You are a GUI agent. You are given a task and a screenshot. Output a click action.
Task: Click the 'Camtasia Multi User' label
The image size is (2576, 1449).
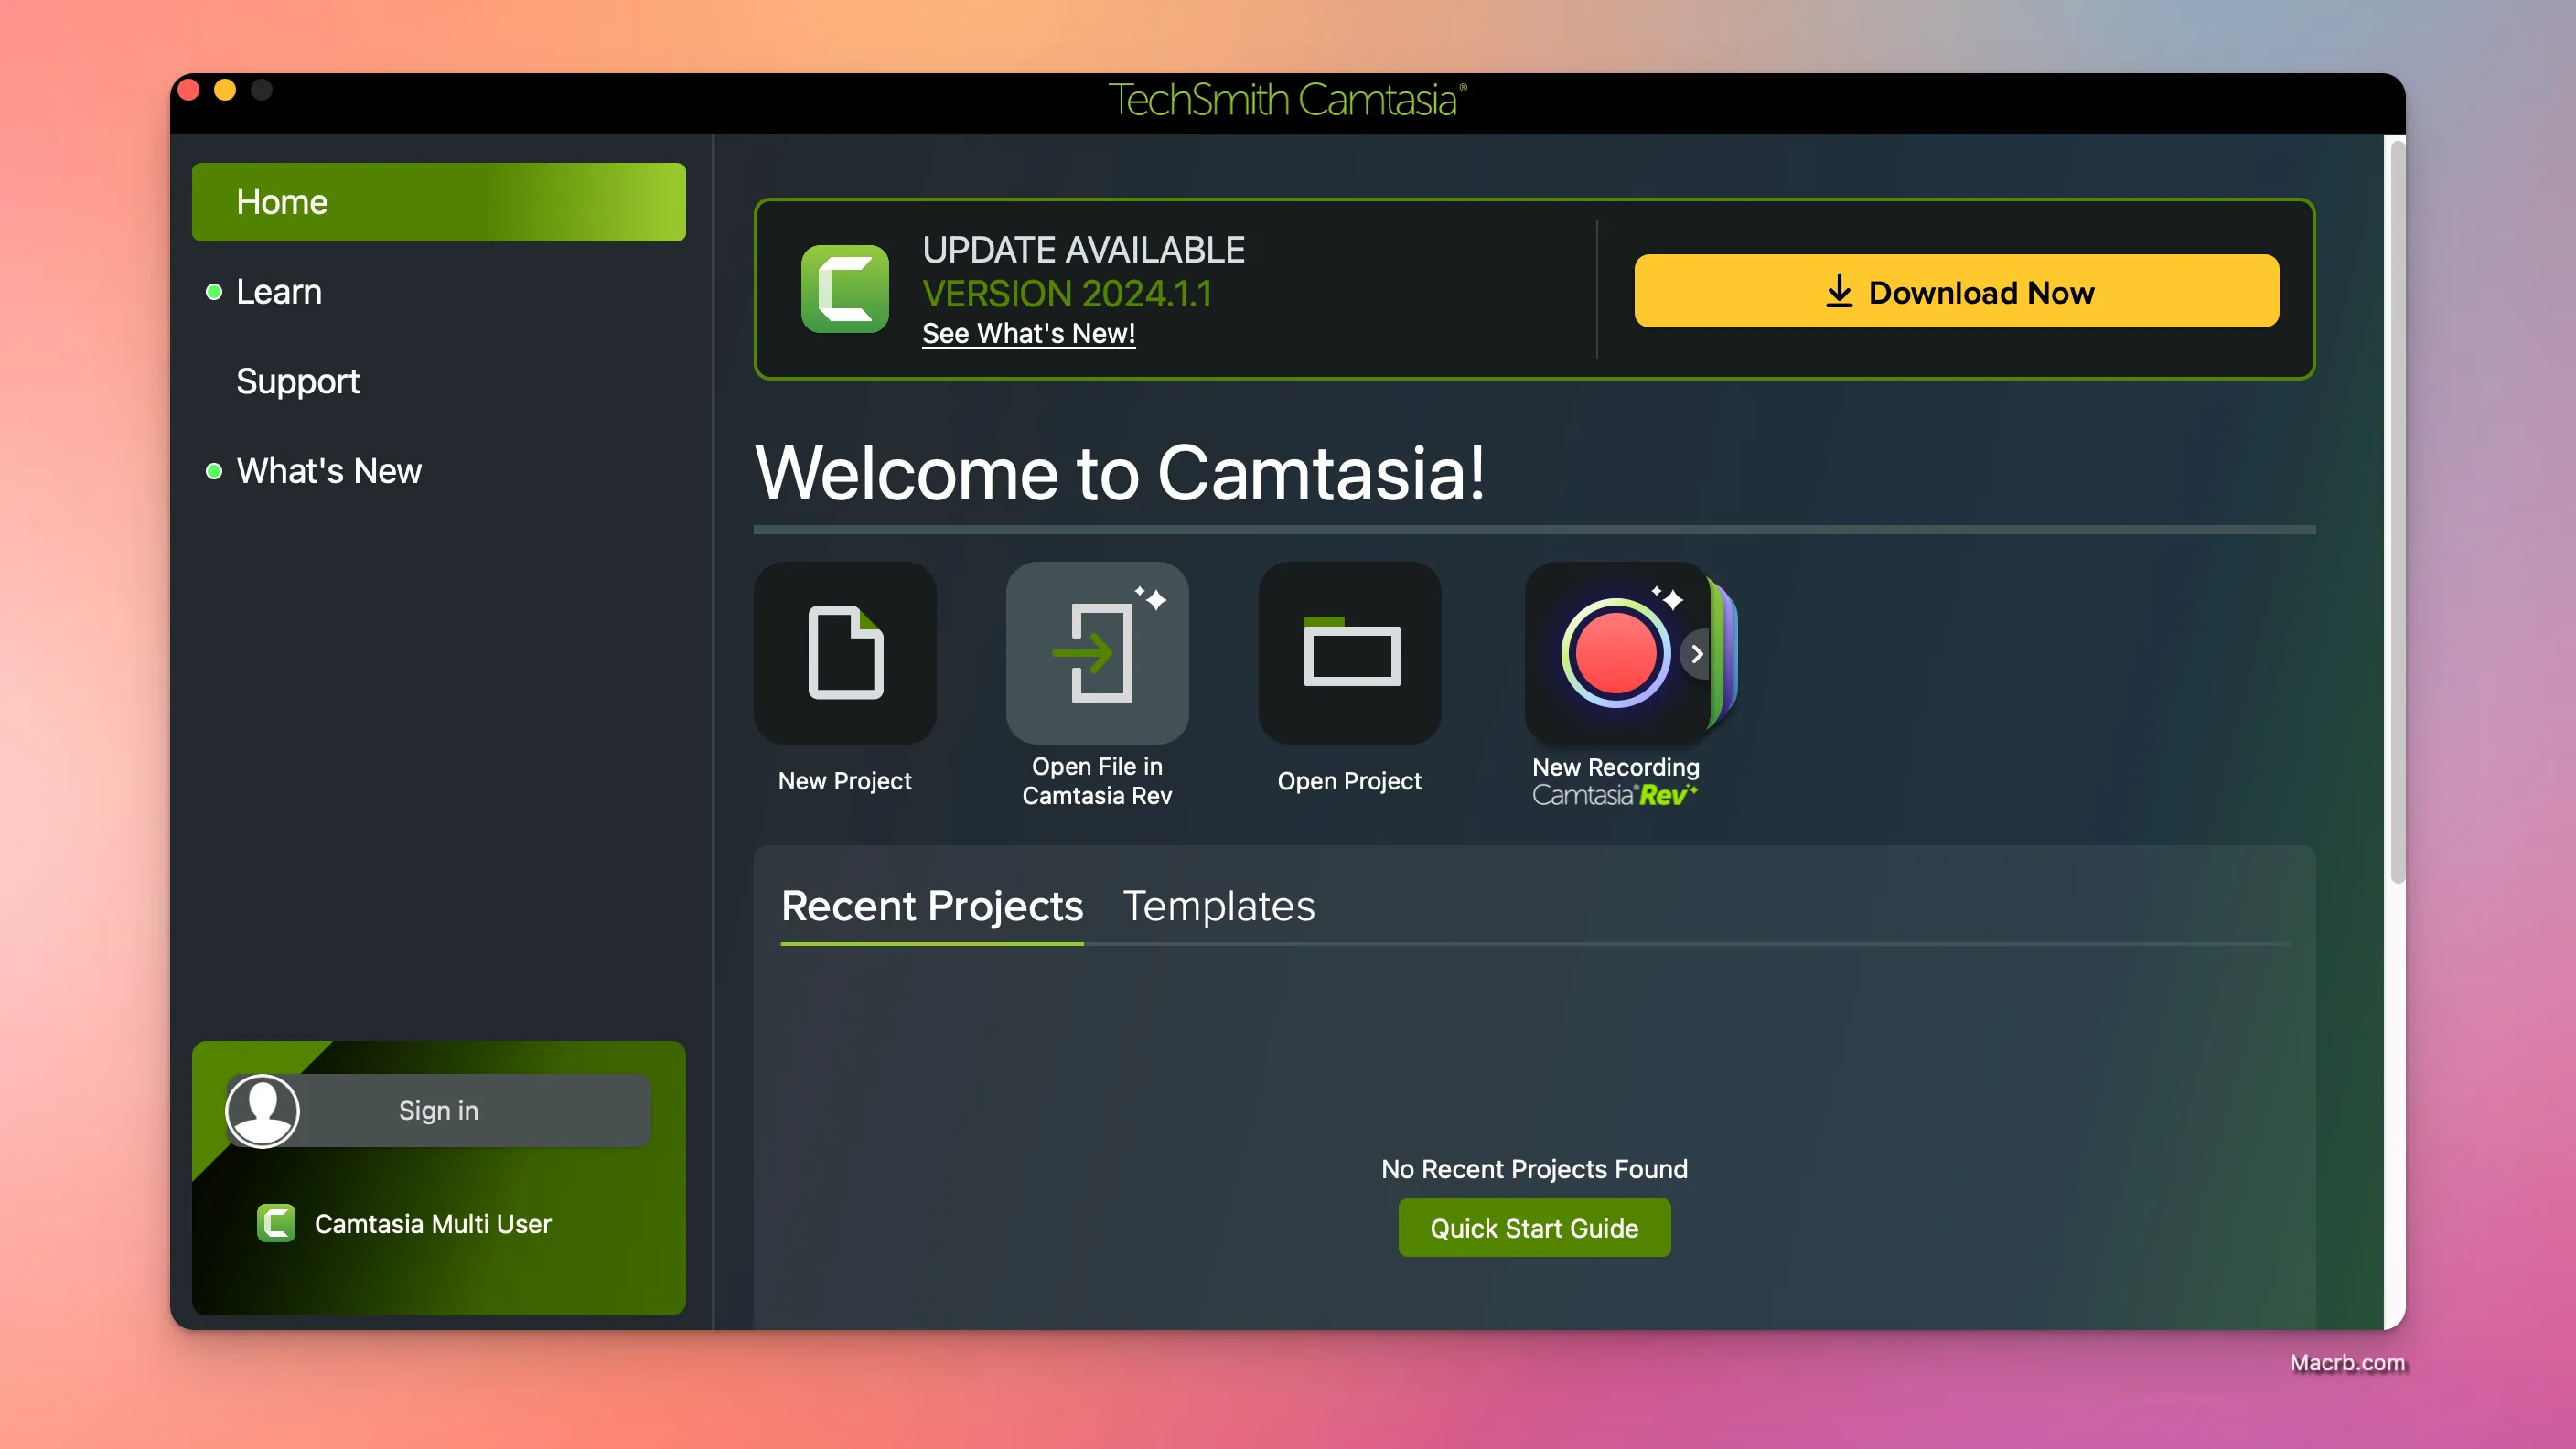pyautogui.click(x=433, y=1224)
